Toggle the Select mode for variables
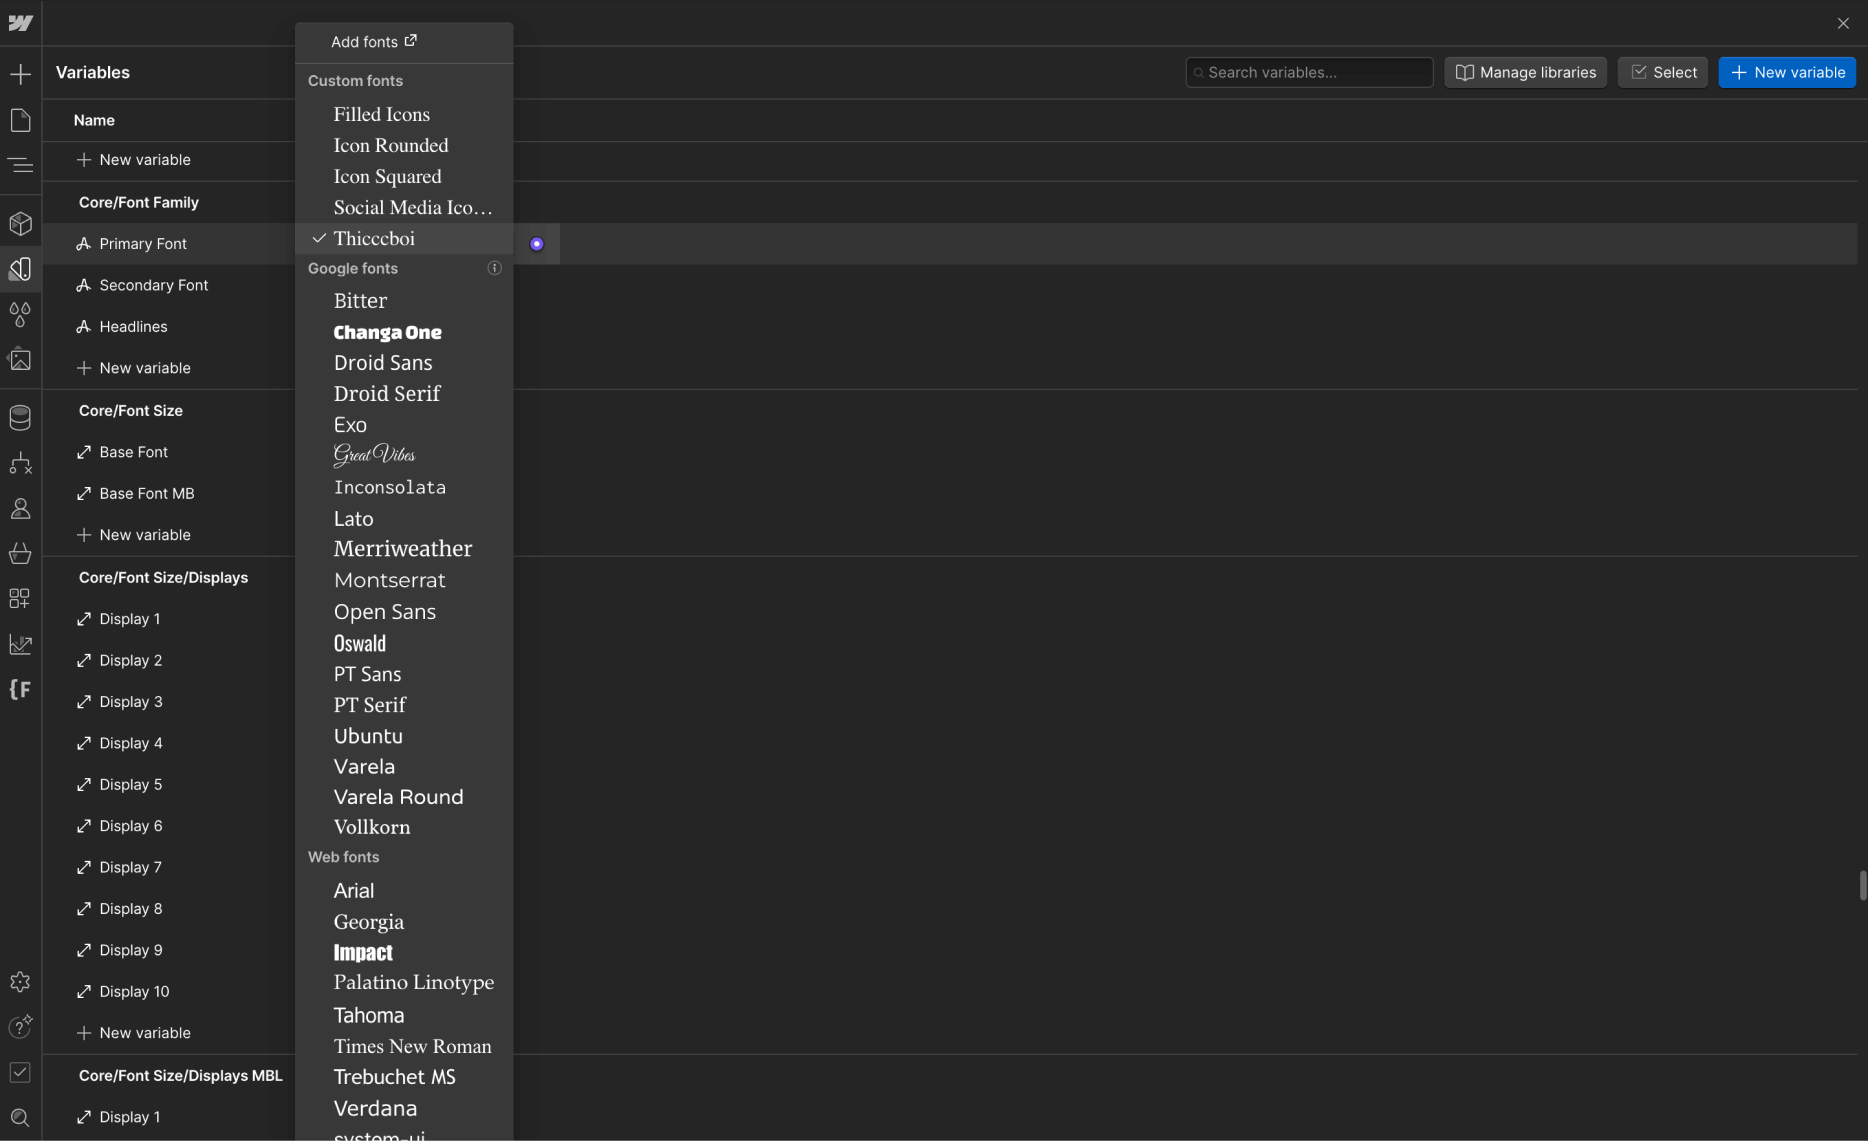This screenshot has height=1141, width=1868. pos(1662,72)
